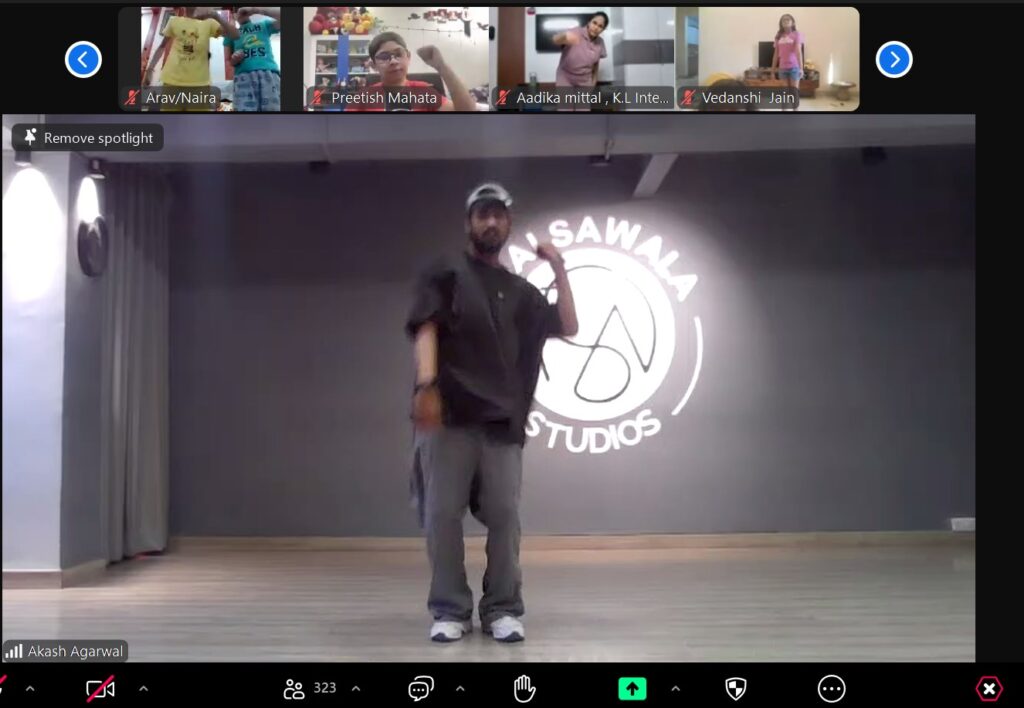Raise hand using the hand icon
Image resolution: width=1024 pixels, height=708 pixels.
click(x=524, y=688)
